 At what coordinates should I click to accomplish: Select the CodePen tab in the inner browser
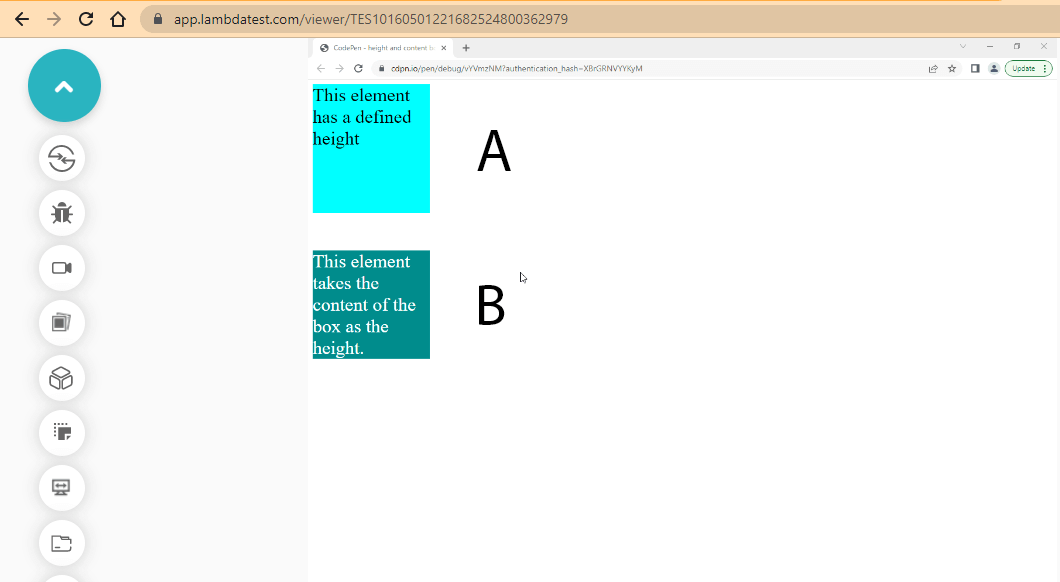383,48
